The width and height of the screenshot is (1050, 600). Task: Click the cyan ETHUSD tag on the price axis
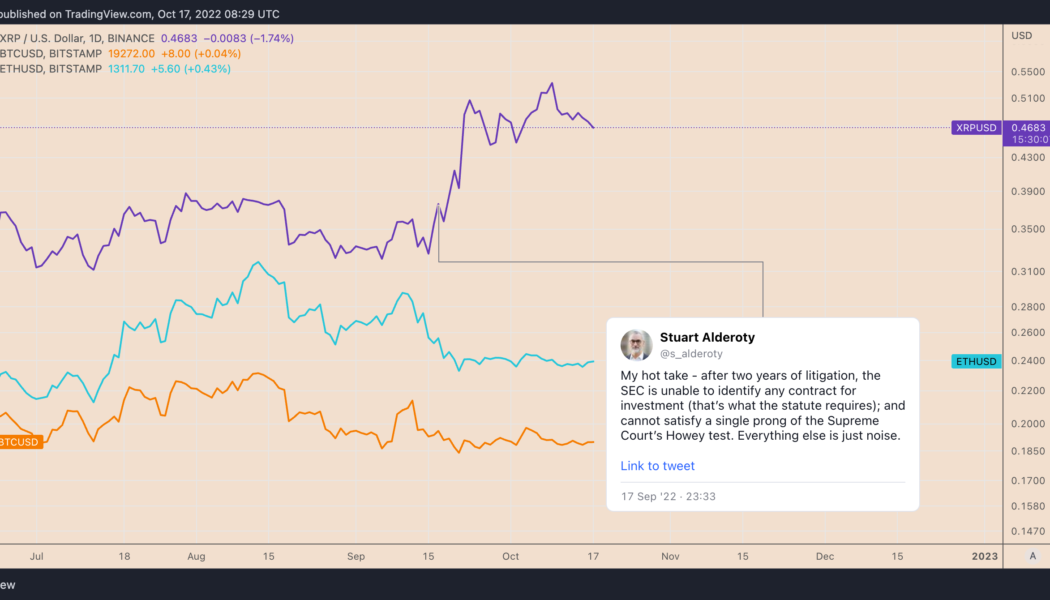pos(975,361)
